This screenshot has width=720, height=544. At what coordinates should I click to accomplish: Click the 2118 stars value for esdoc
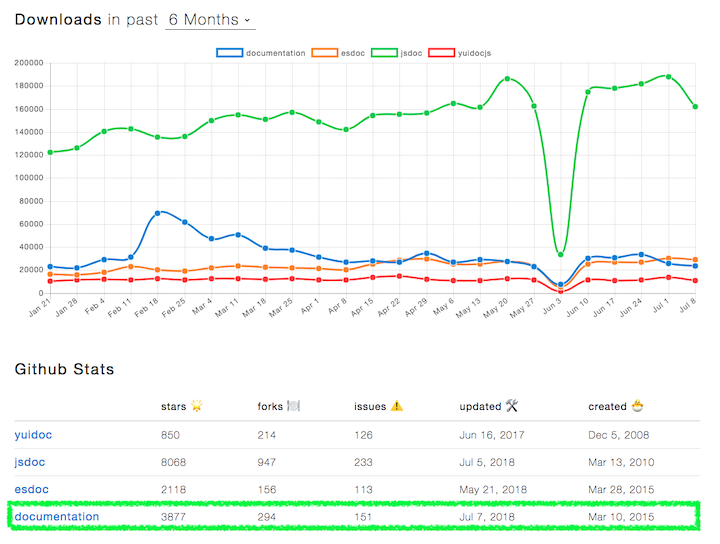pos(174,490)
